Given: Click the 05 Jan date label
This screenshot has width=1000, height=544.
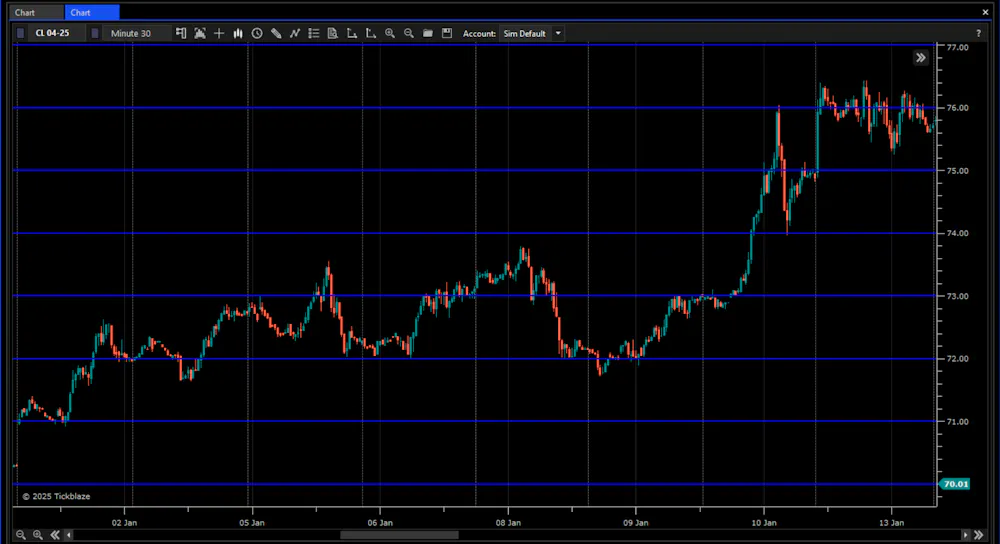Looking at the screenshot, I should (252, 522).
